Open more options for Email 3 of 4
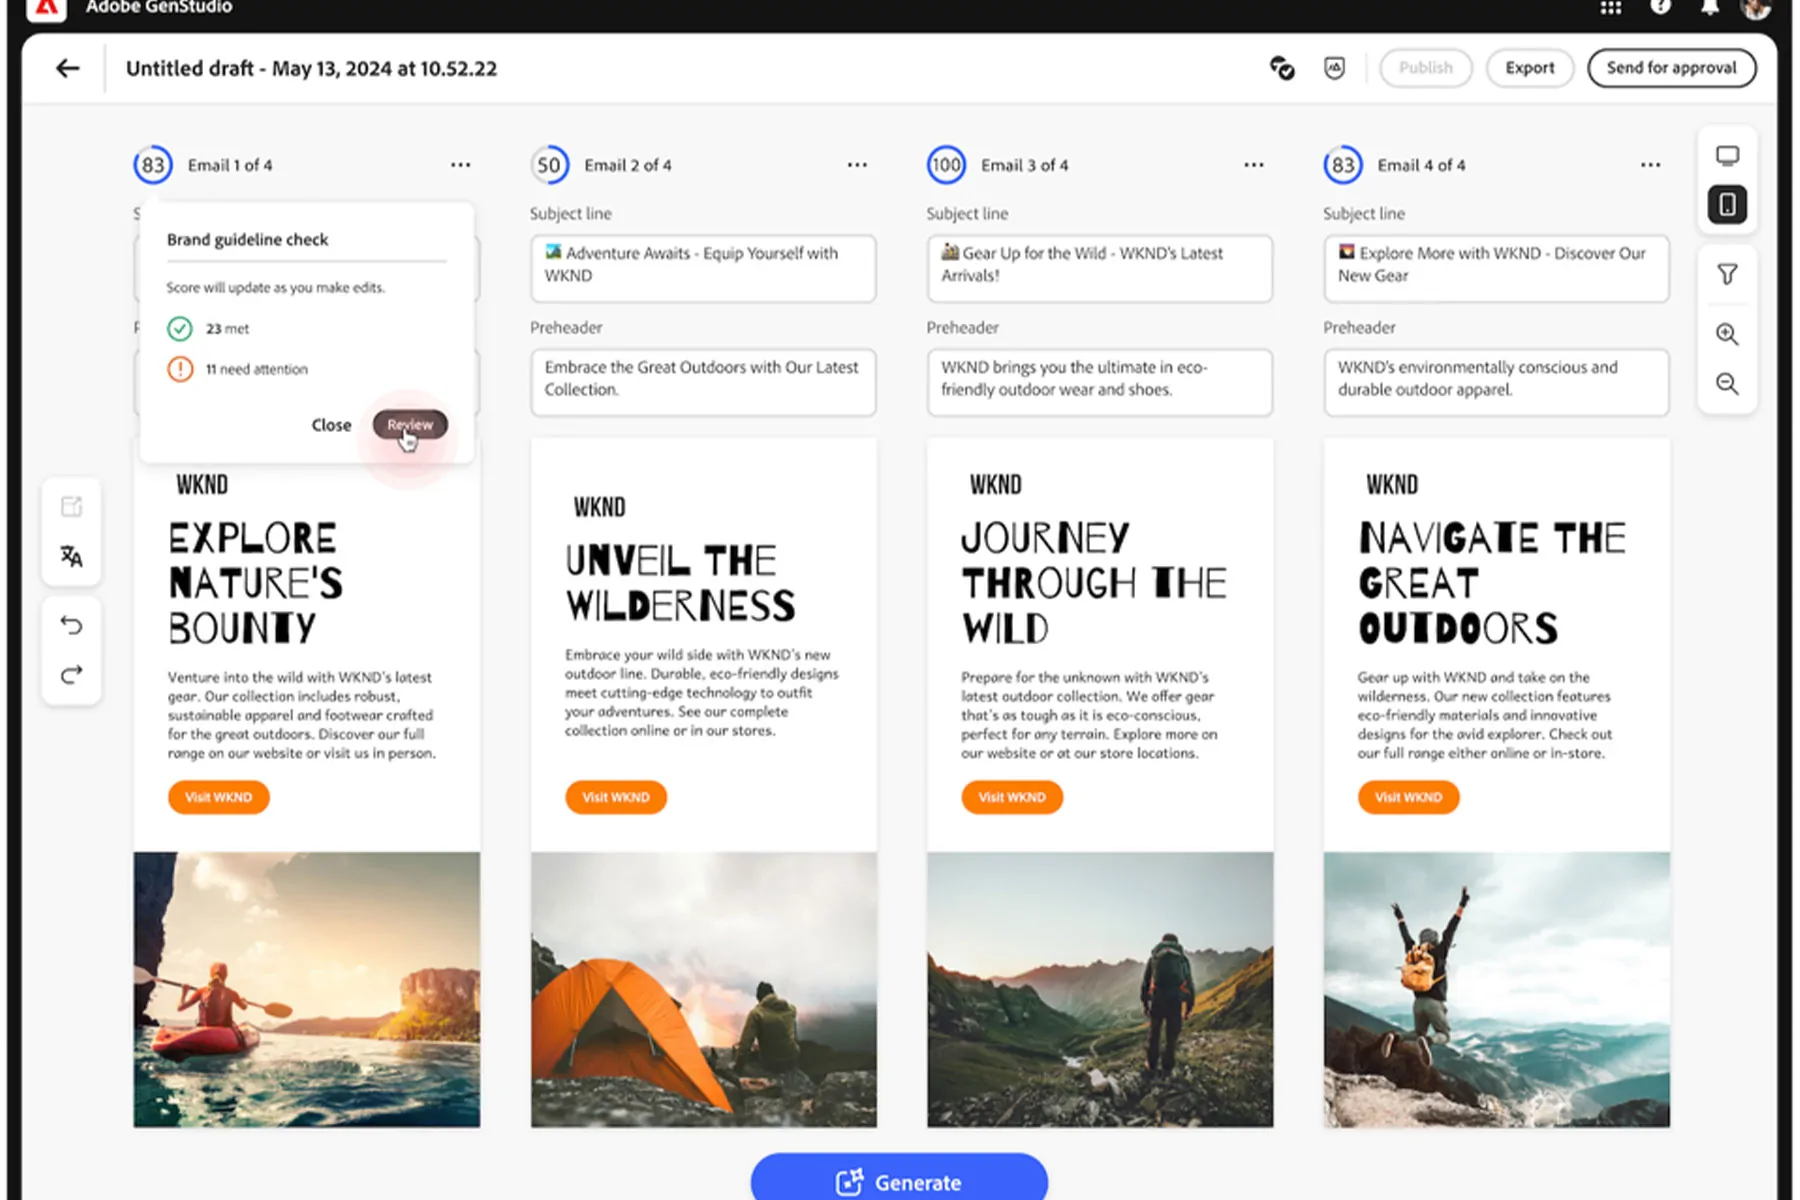1800x1200 pixels. (x=1254, y=165)
